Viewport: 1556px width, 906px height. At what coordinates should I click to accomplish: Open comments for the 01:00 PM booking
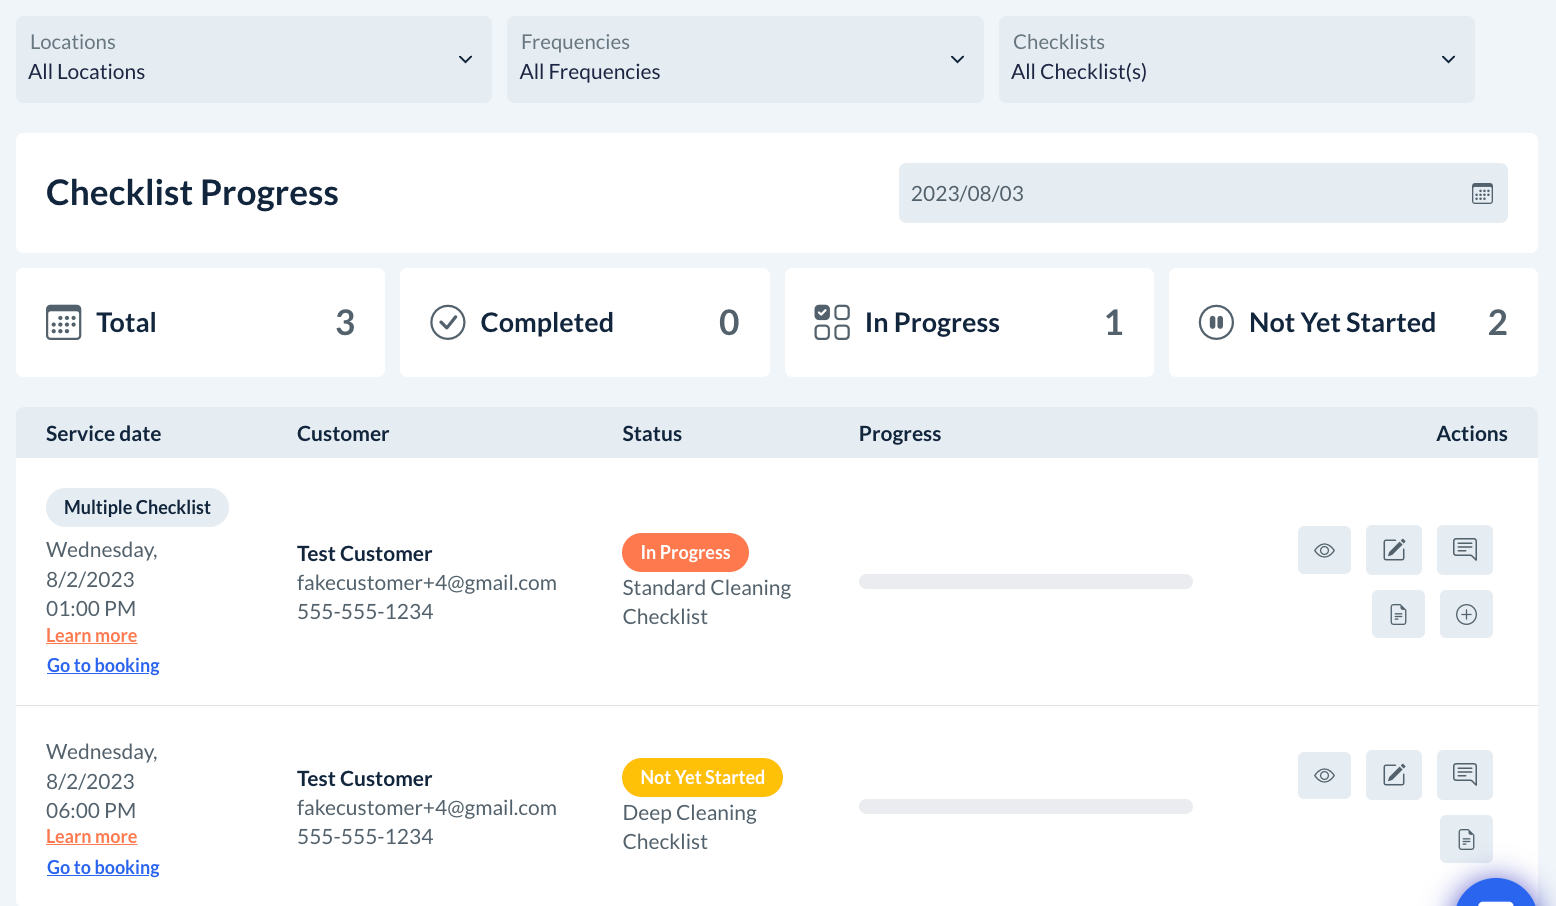click(1465, 550)
